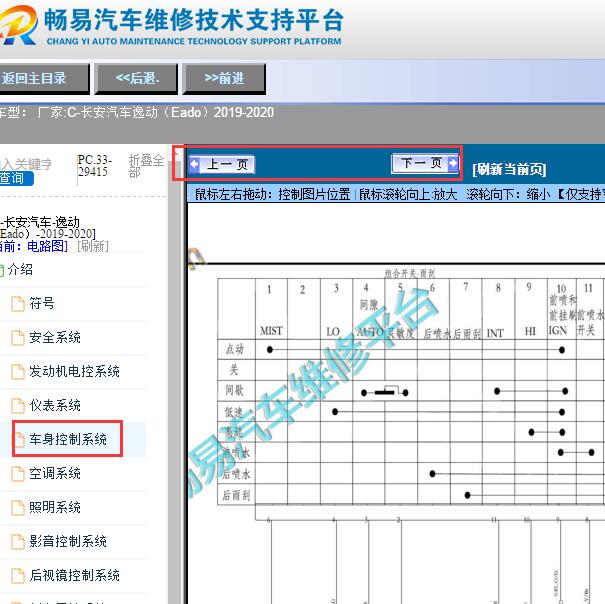Viewport: 605px width, 604px height.
Task: Click the folder icon beside 后视镜控制系统
Action: [x=18, y=575]
